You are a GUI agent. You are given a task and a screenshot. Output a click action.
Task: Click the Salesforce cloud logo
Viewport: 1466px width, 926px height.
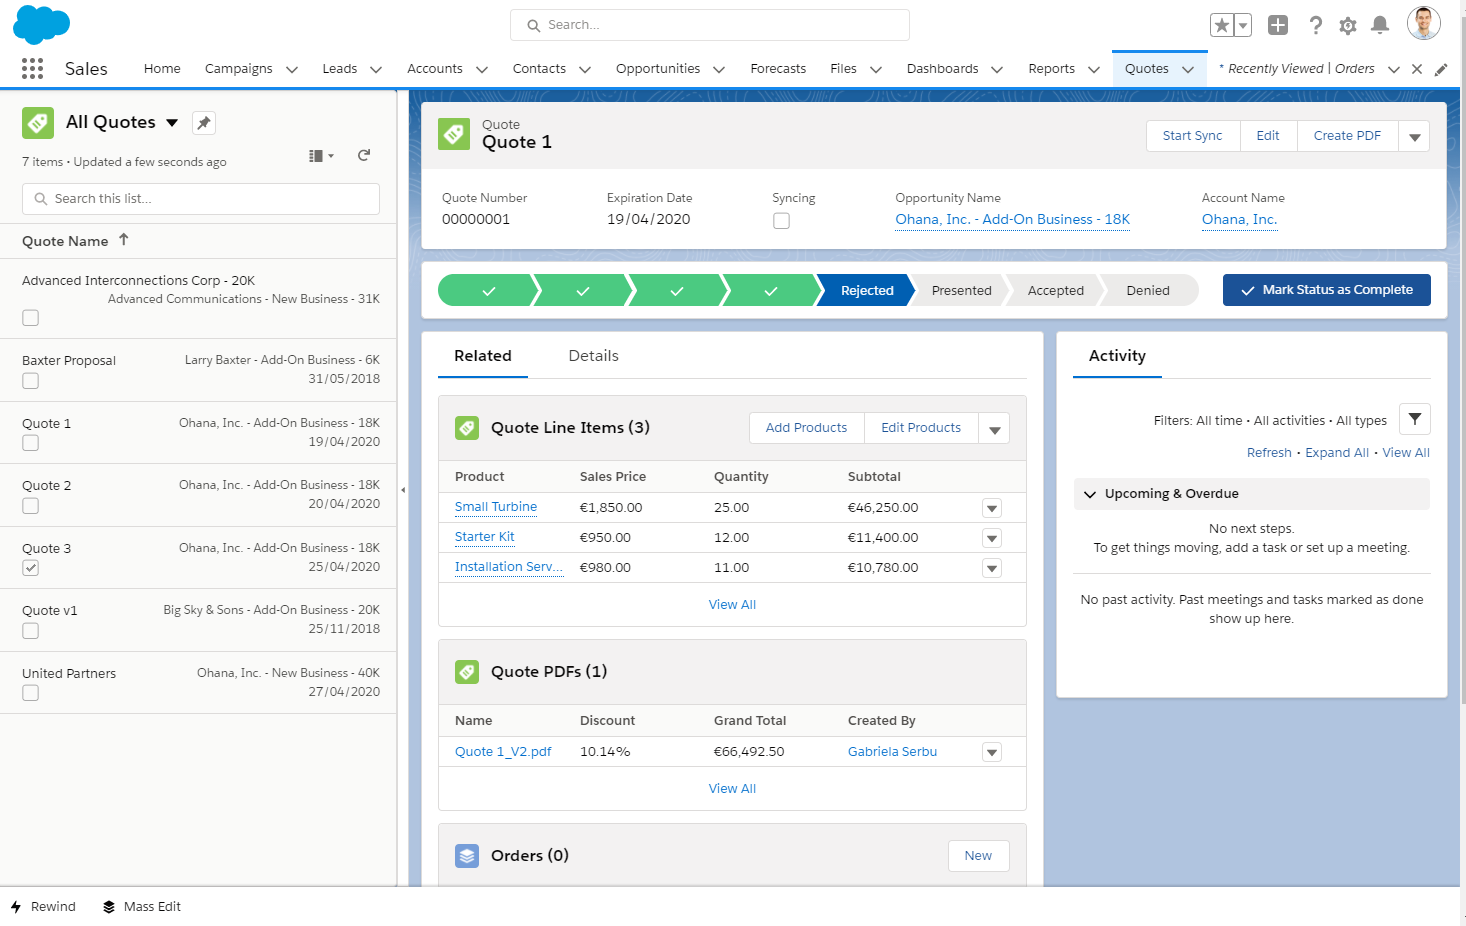coord(41,25)
